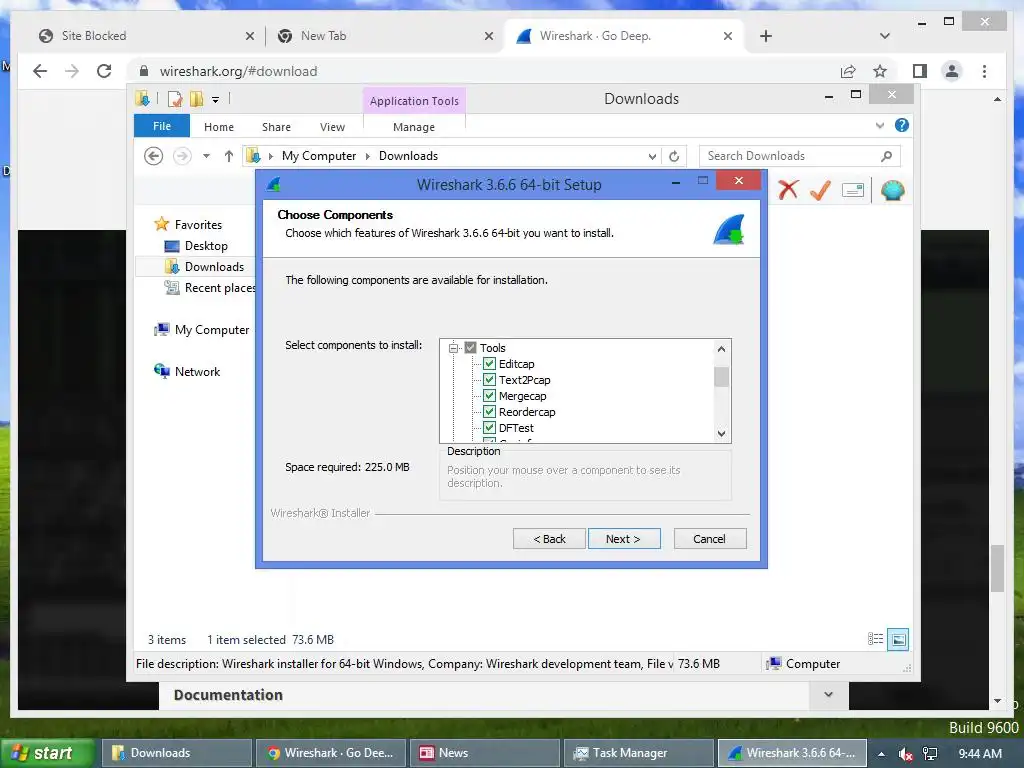1024x768 pixels.
Task: Click the components list scrollbar thumb
Action: pos(722,377)
